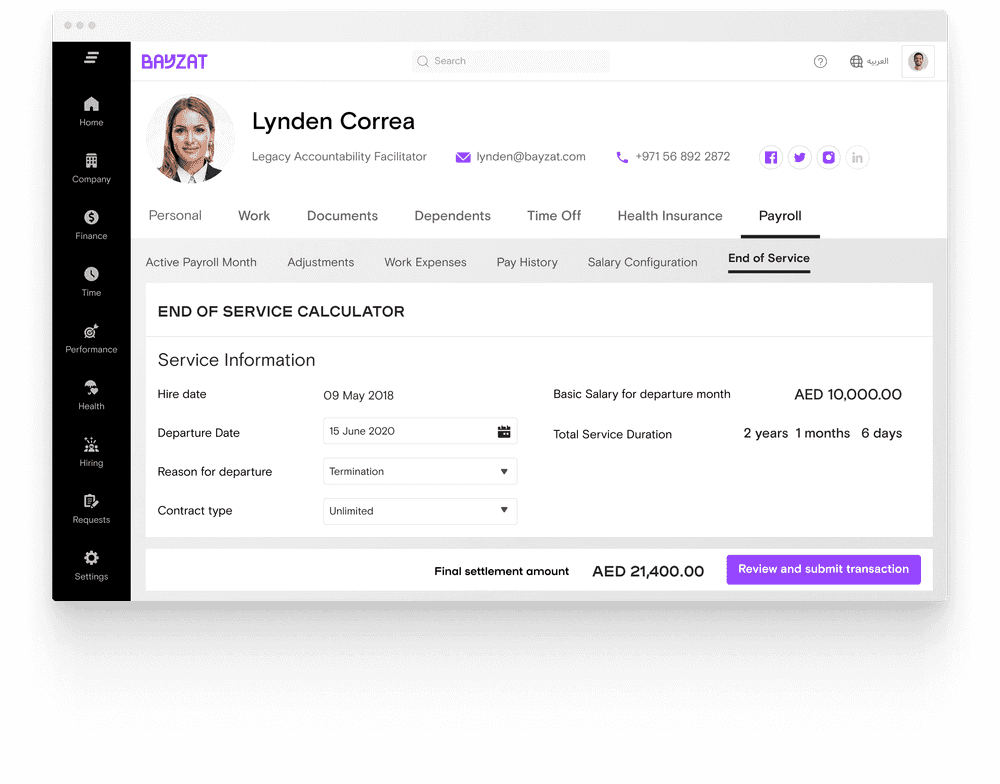The height and width of the screenshot is (784, 1000).
Task: Select the Salary Configuration sub-tab
Action: click(642, 262)
